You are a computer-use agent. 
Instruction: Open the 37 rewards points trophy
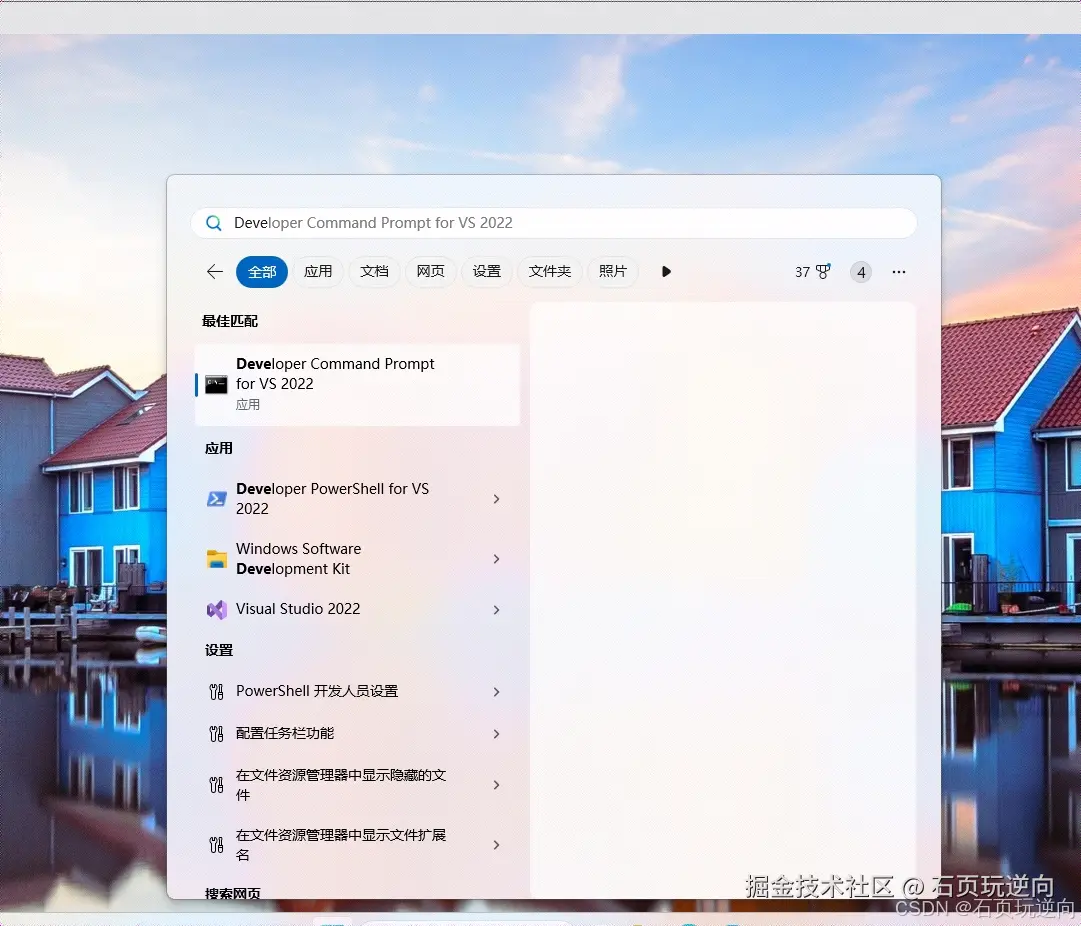point(813,272)
